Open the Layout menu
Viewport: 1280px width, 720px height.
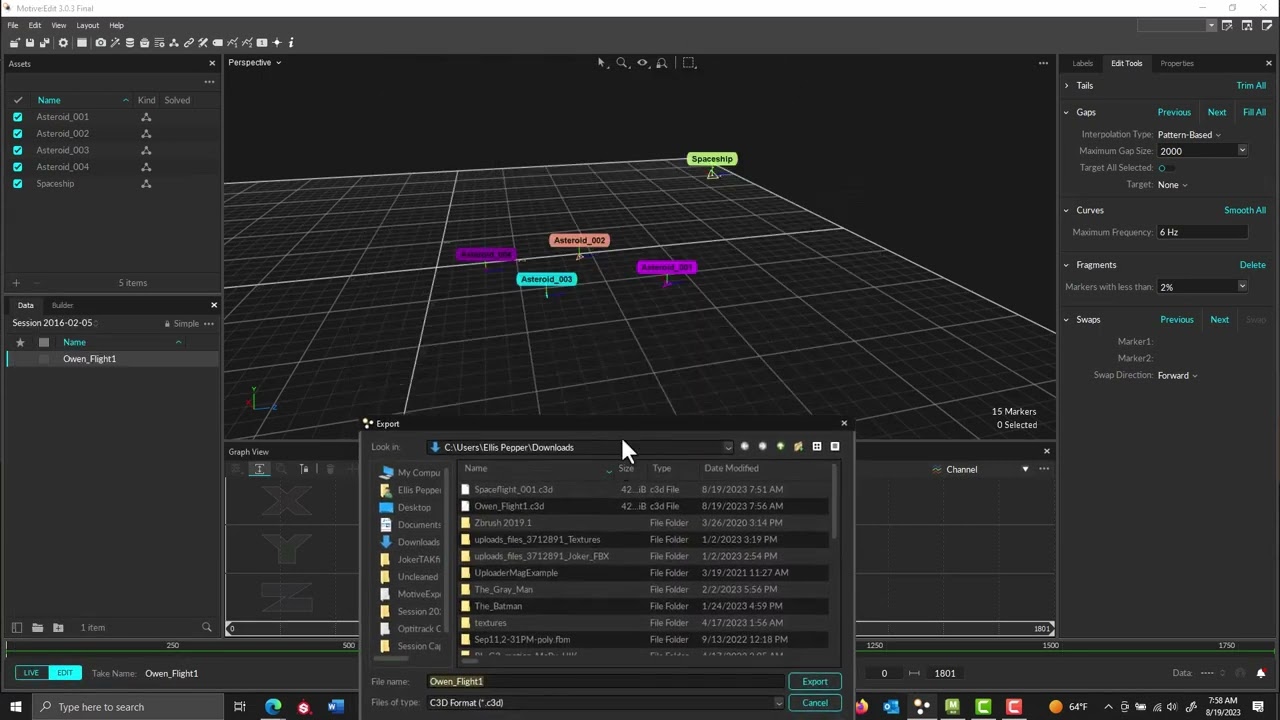[87, 25]
